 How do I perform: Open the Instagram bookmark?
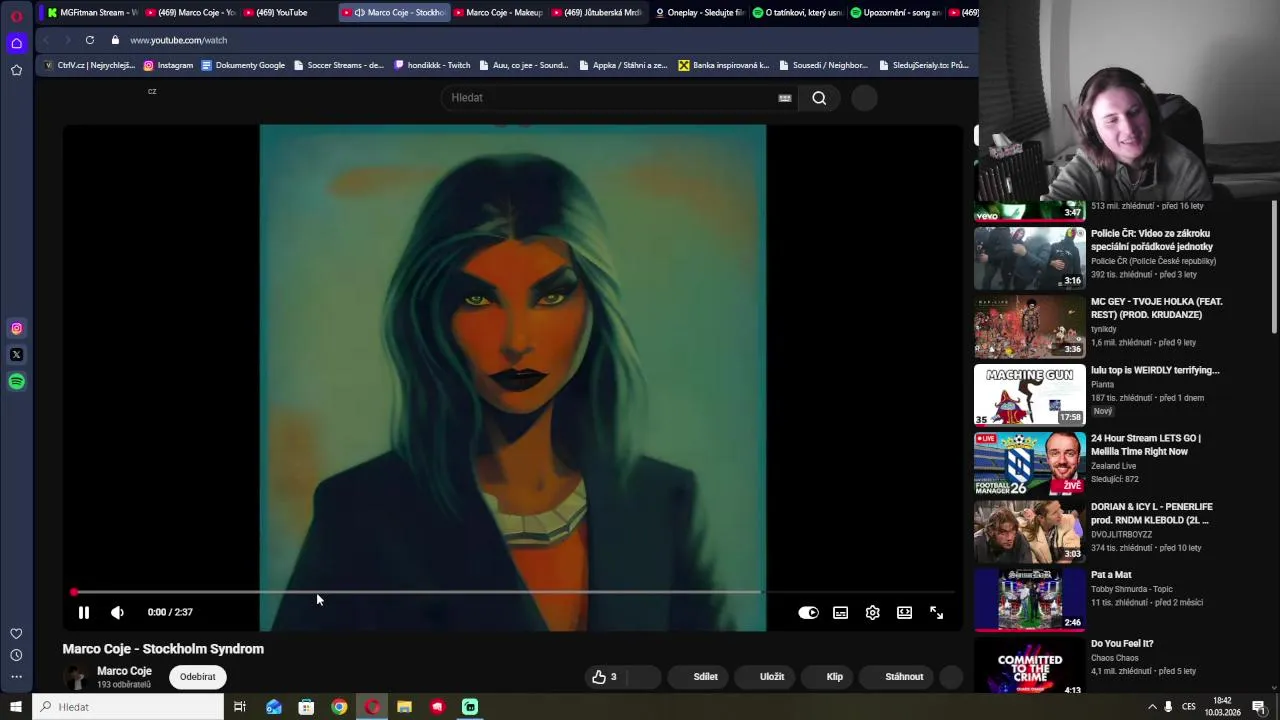[168, 65]
